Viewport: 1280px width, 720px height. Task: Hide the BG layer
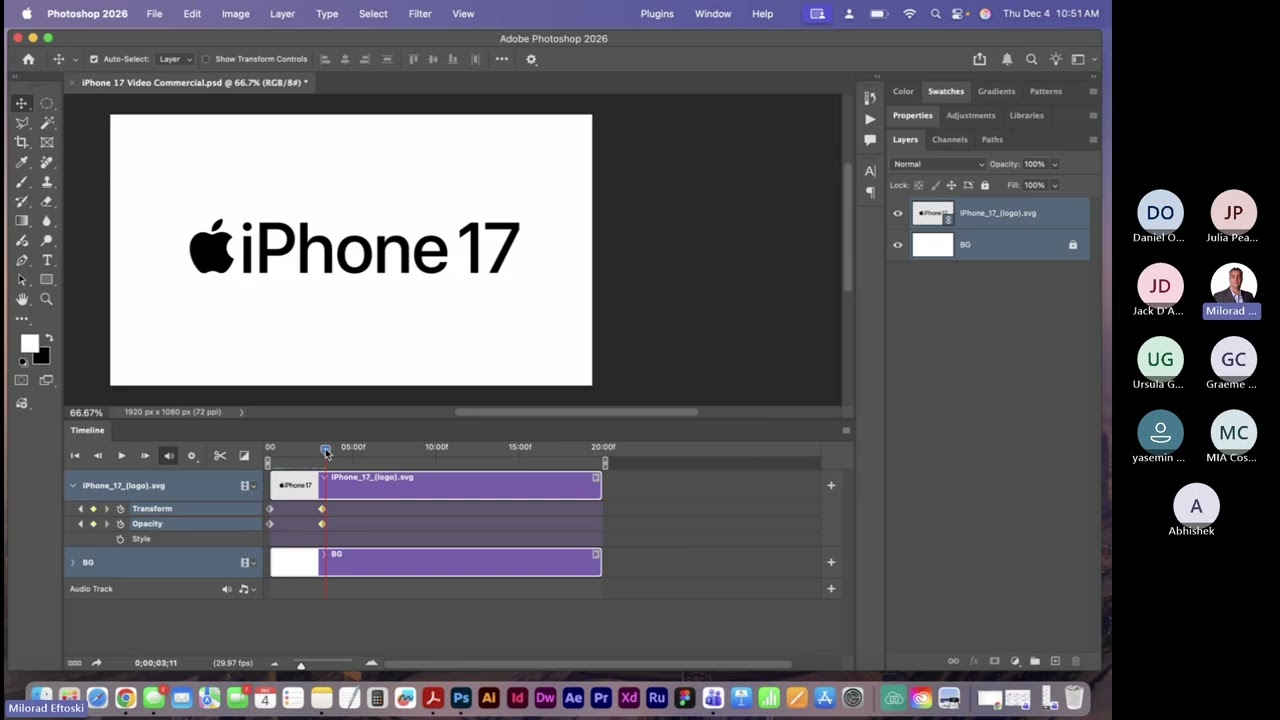[897, 245]
